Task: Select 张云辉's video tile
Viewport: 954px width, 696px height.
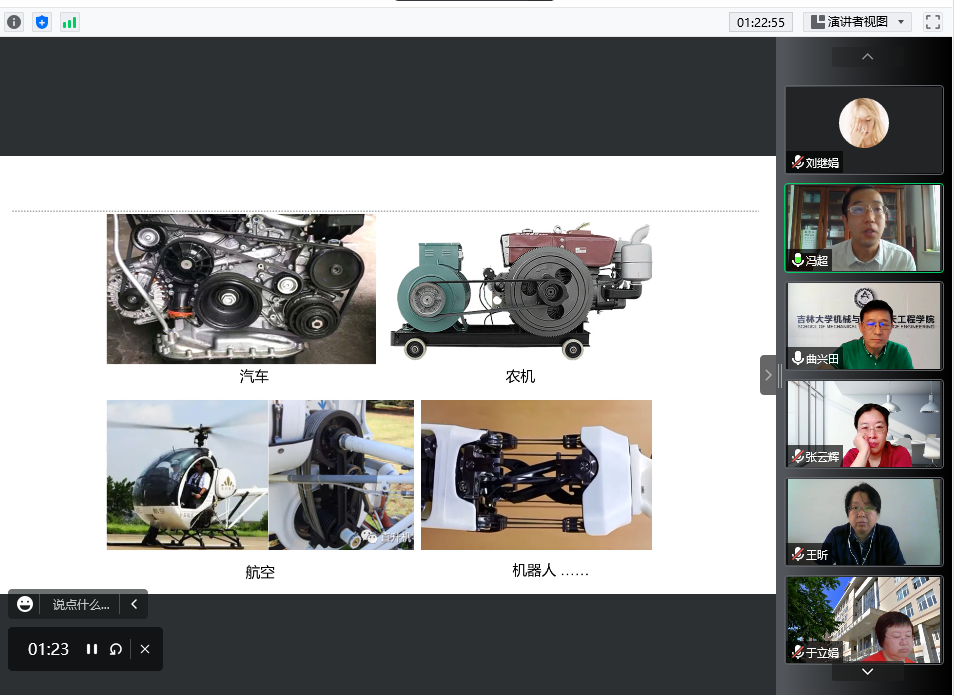Action: (x=864, y=424)
